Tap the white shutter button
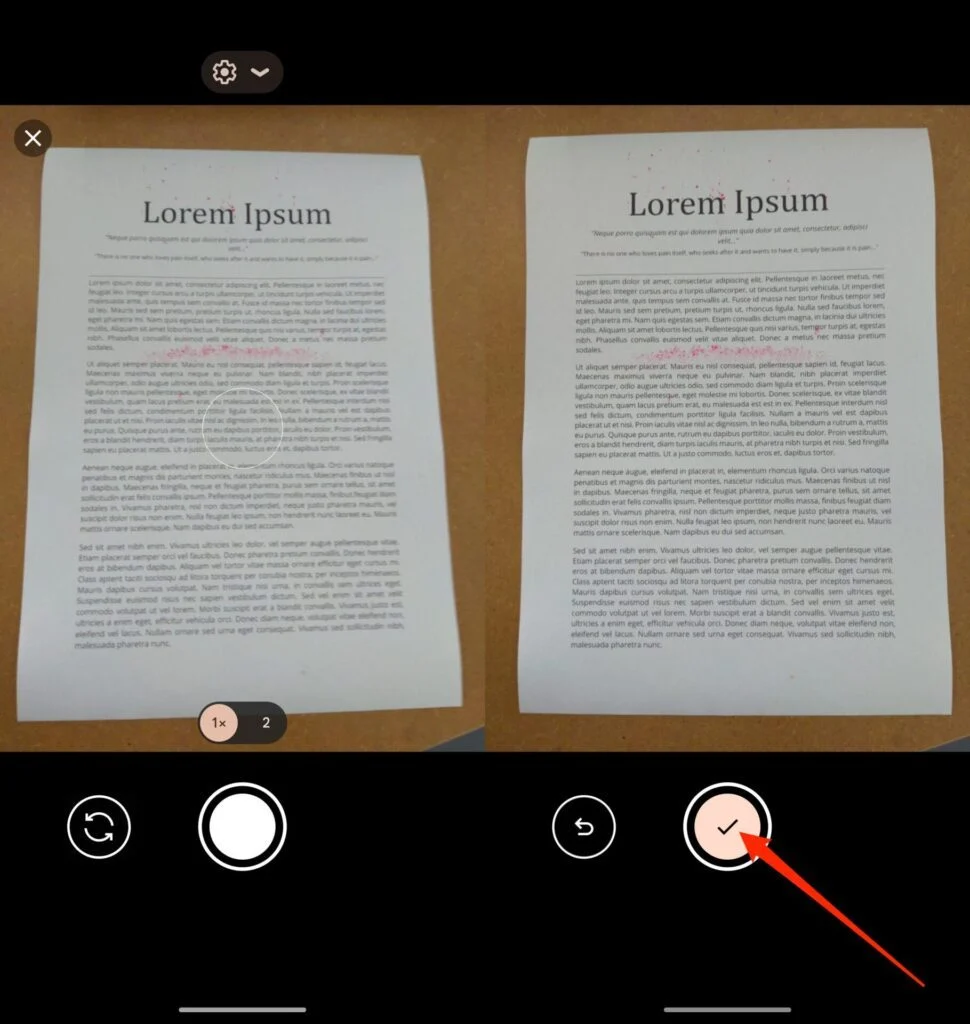 (242, 827)
